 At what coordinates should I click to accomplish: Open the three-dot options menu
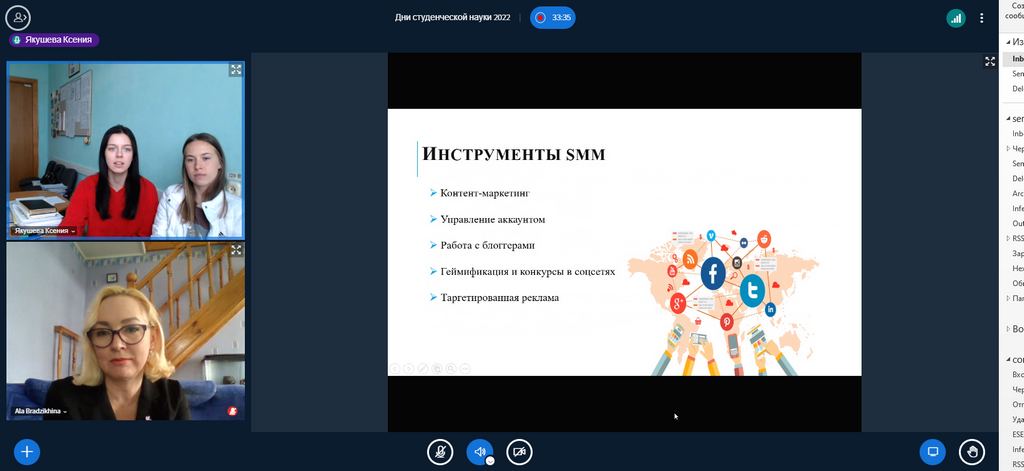pos(982,18)
